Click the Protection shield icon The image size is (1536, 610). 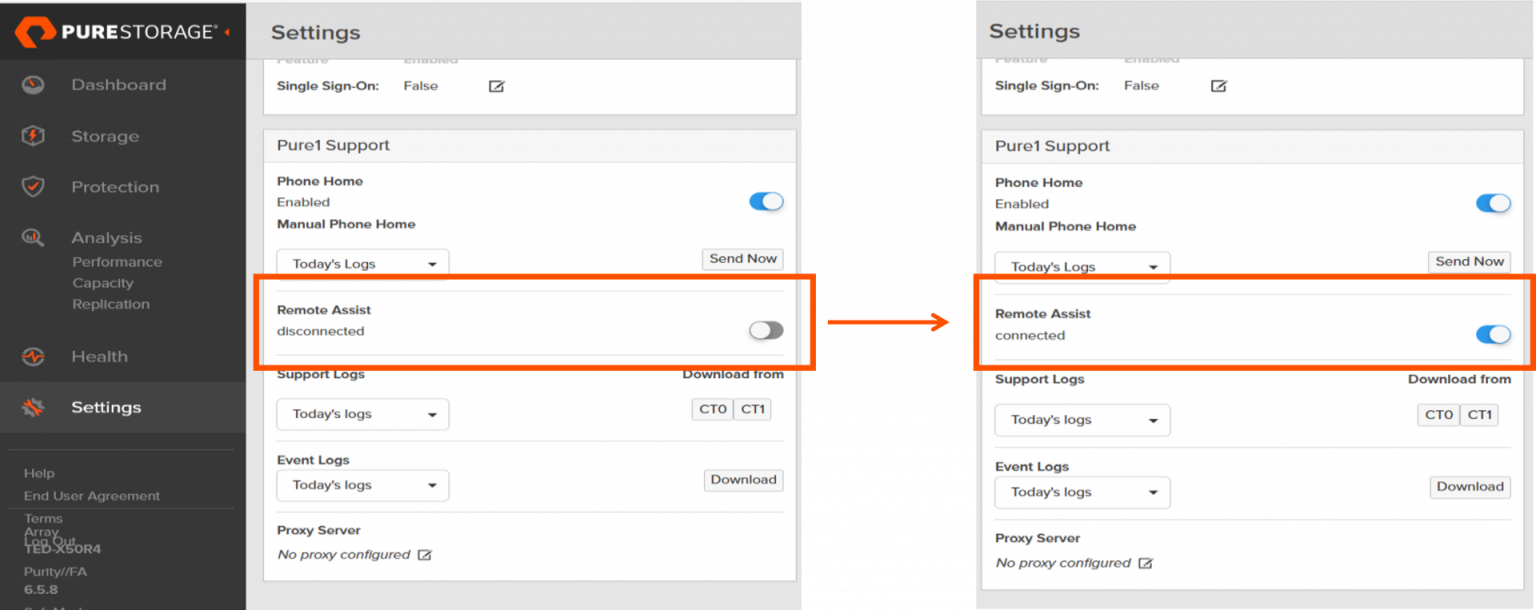point(33,187)
